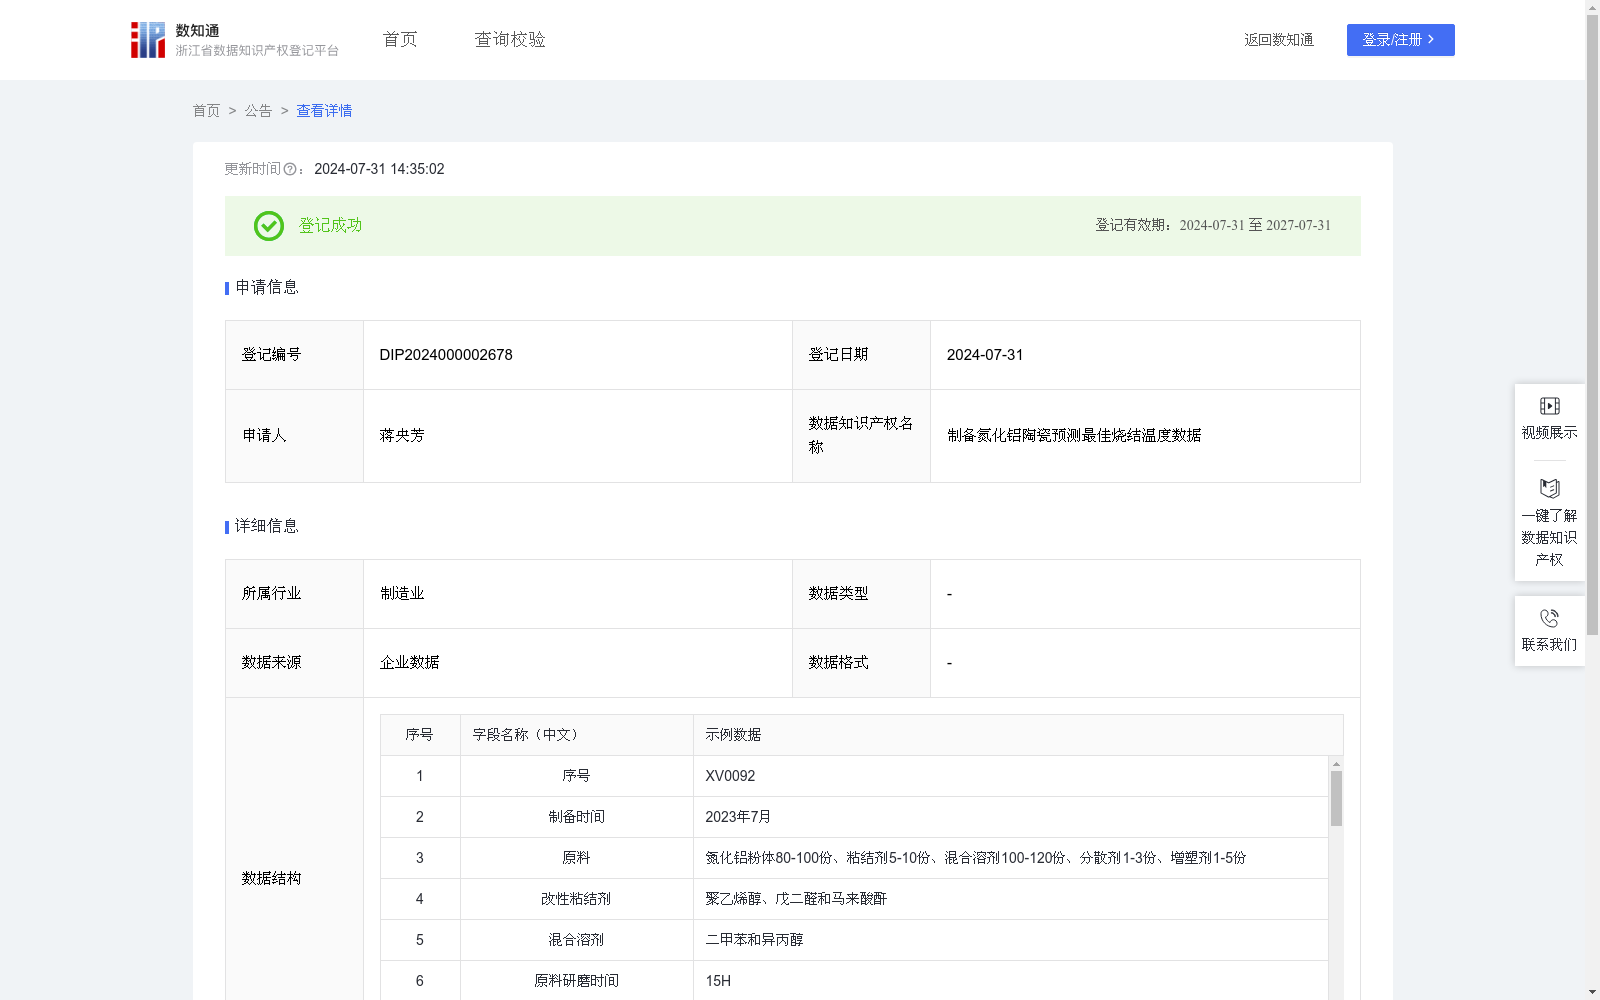Click the 混合溶剂 field name
This screenshot has width=1600, height=1000.
pos(576,940)
